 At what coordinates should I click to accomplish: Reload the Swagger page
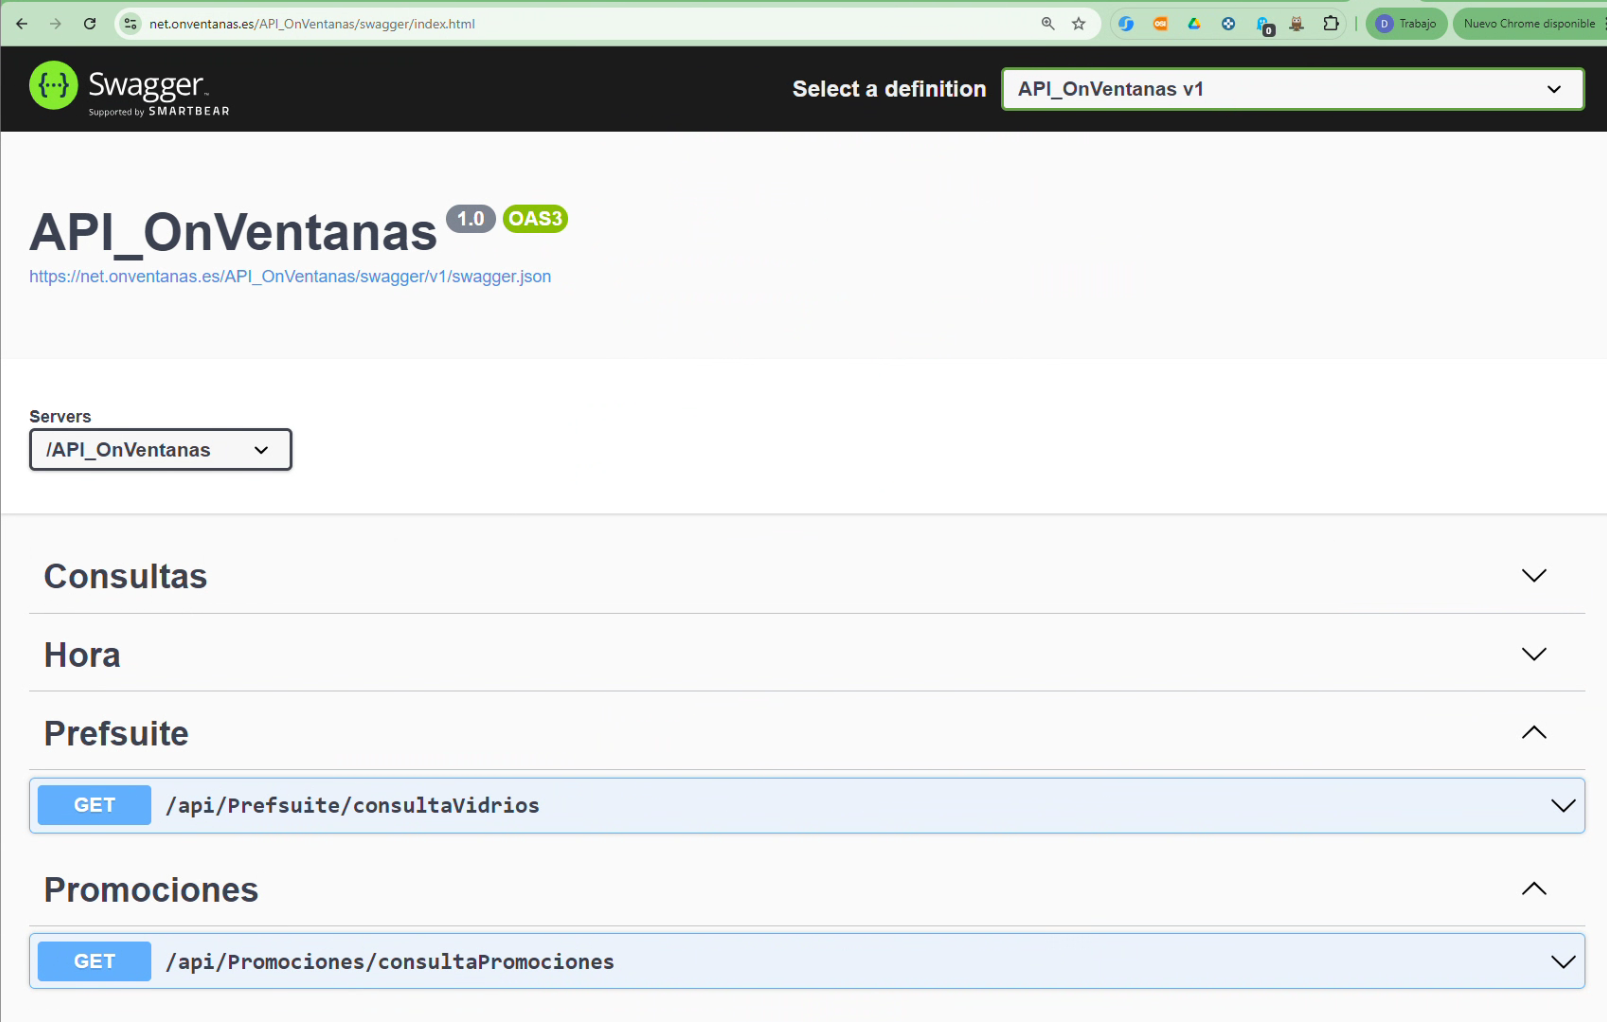point(90,23)
